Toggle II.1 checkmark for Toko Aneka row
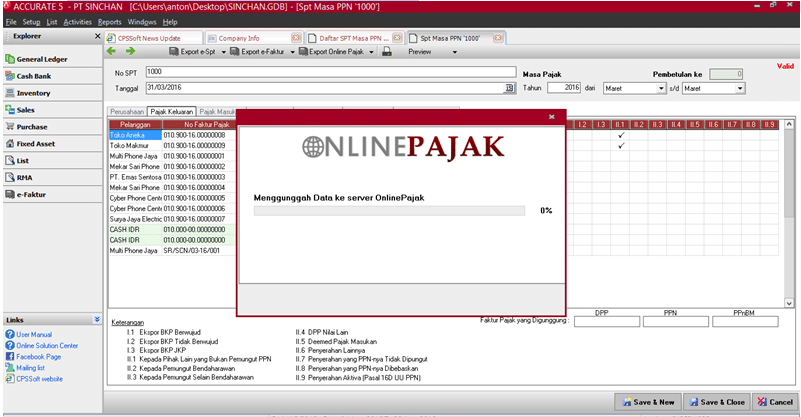Image resolution: width=801 pixels, height=417 pixels. [621, 135]
